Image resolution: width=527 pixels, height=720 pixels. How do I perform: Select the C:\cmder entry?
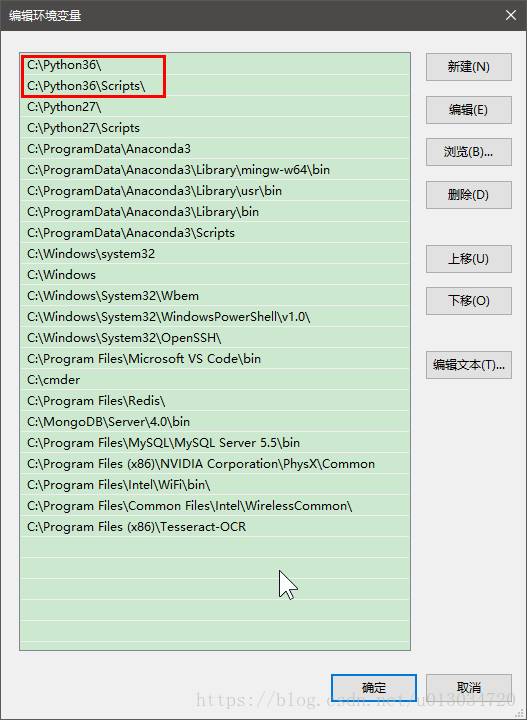215,380
